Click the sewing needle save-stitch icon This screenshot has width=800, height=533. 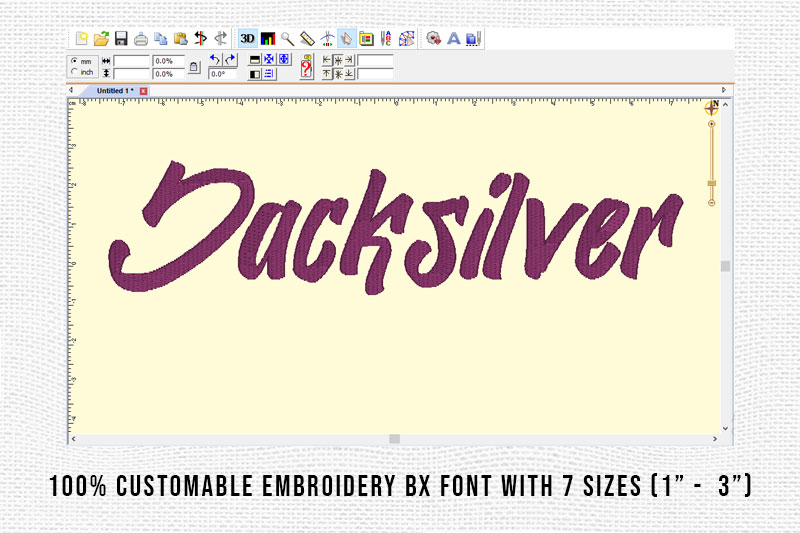473,39
